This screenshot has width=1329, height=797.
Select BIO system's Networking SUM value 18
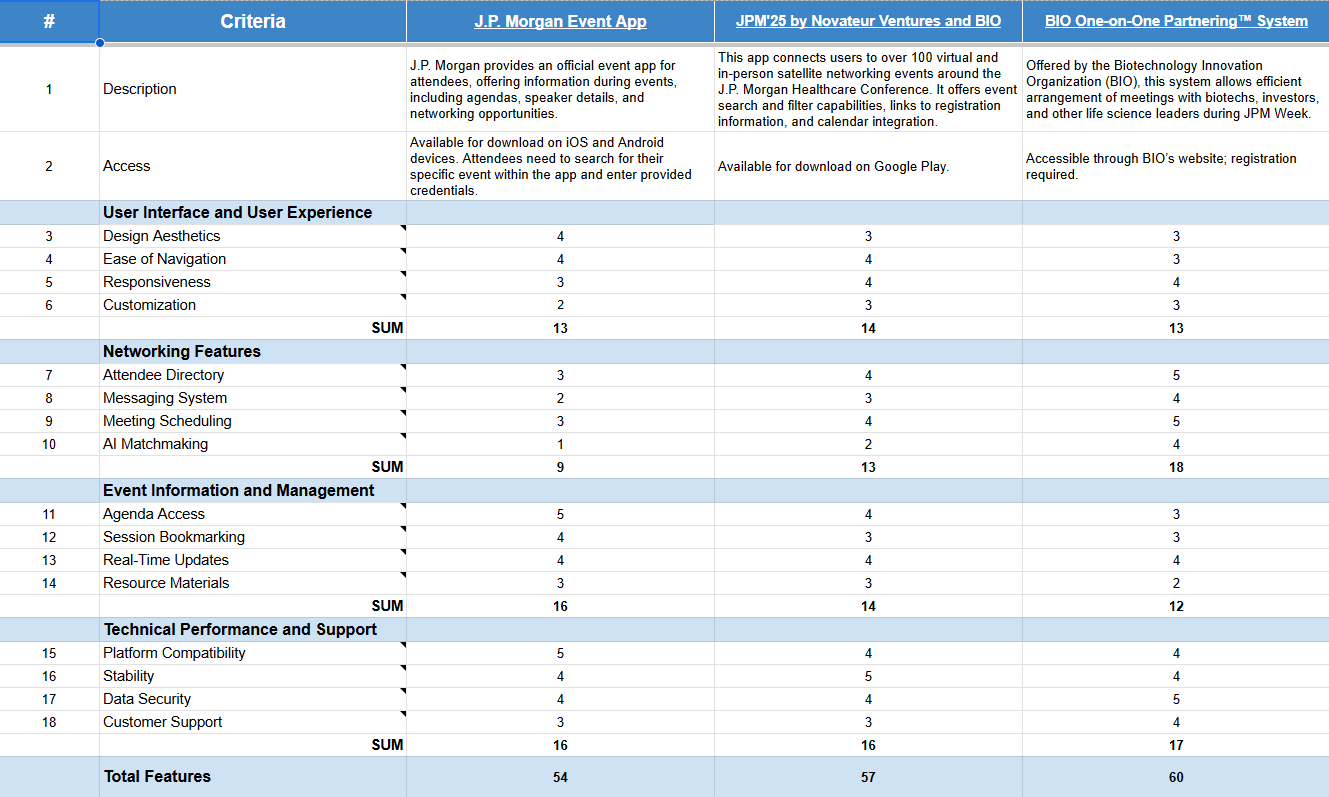(1176, 467)
